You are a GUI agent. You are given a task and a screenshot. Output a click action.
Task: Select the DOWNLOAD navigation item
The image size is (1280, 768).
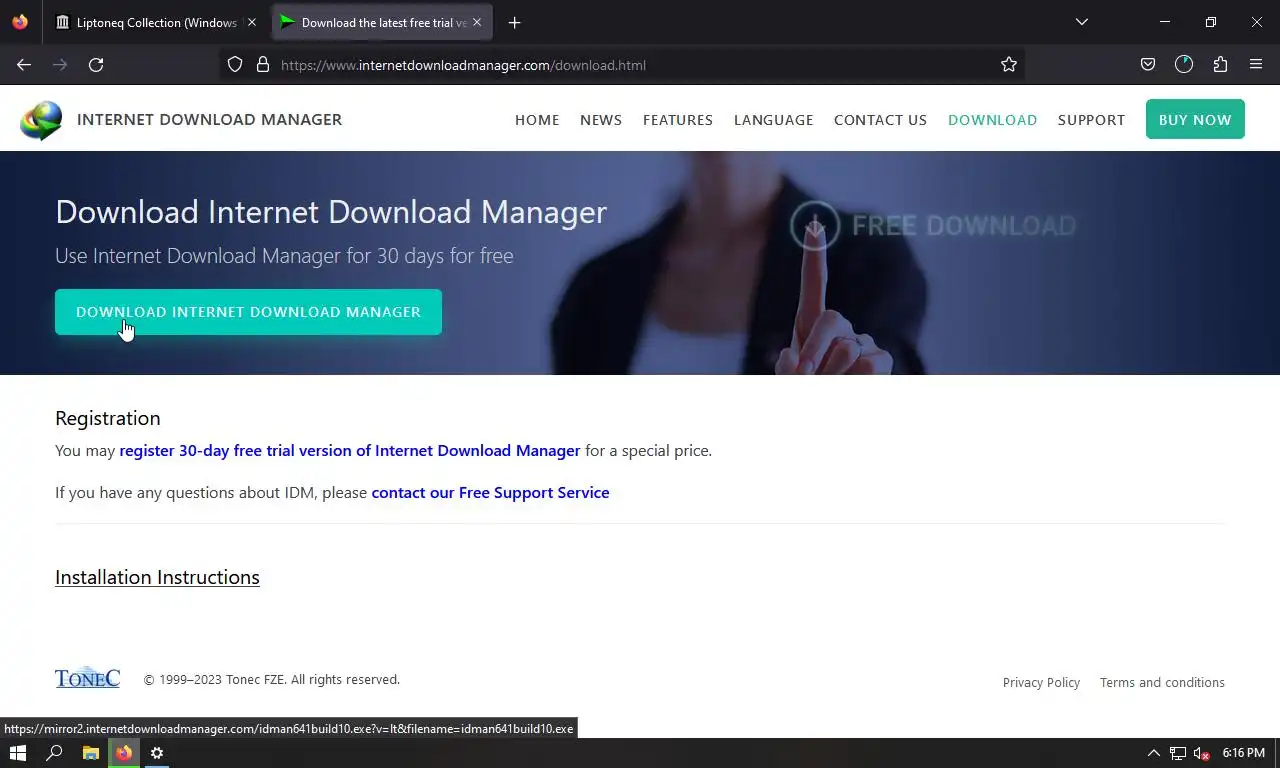coord(992,120)
